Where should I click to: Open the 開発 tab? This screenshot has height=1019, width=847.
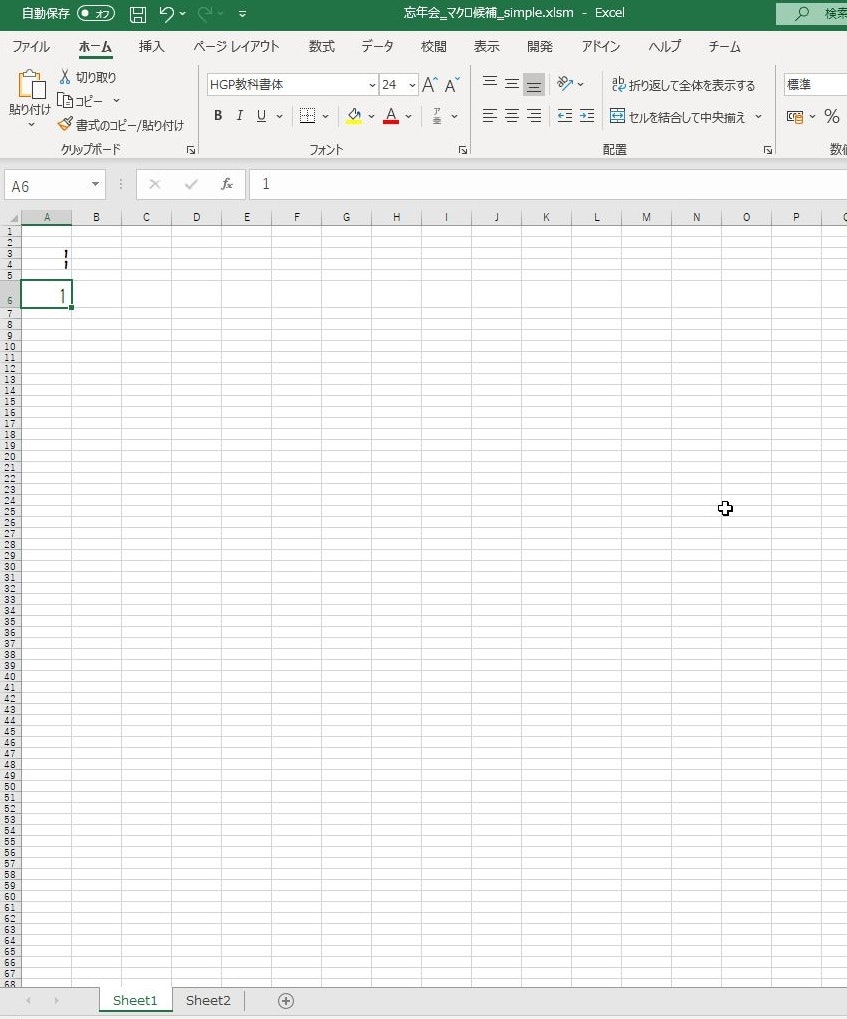[x=540, y=47]
